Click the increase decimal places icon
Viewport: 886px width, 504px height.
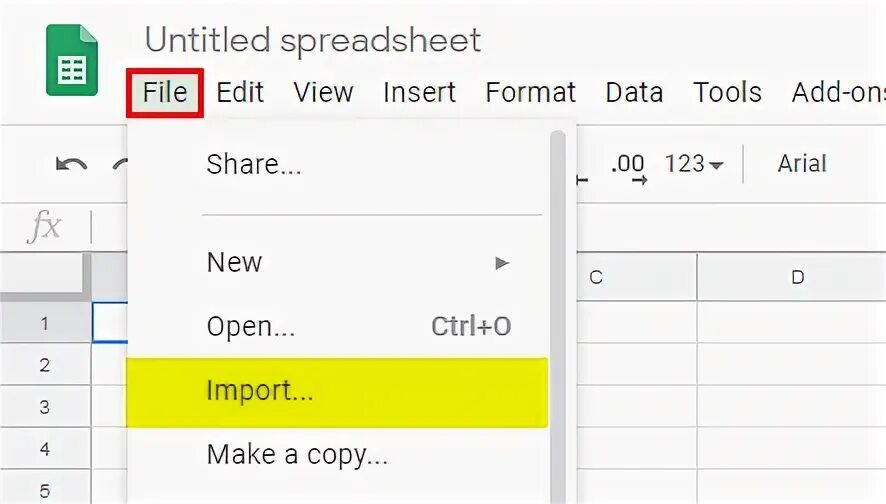point(628,165)
